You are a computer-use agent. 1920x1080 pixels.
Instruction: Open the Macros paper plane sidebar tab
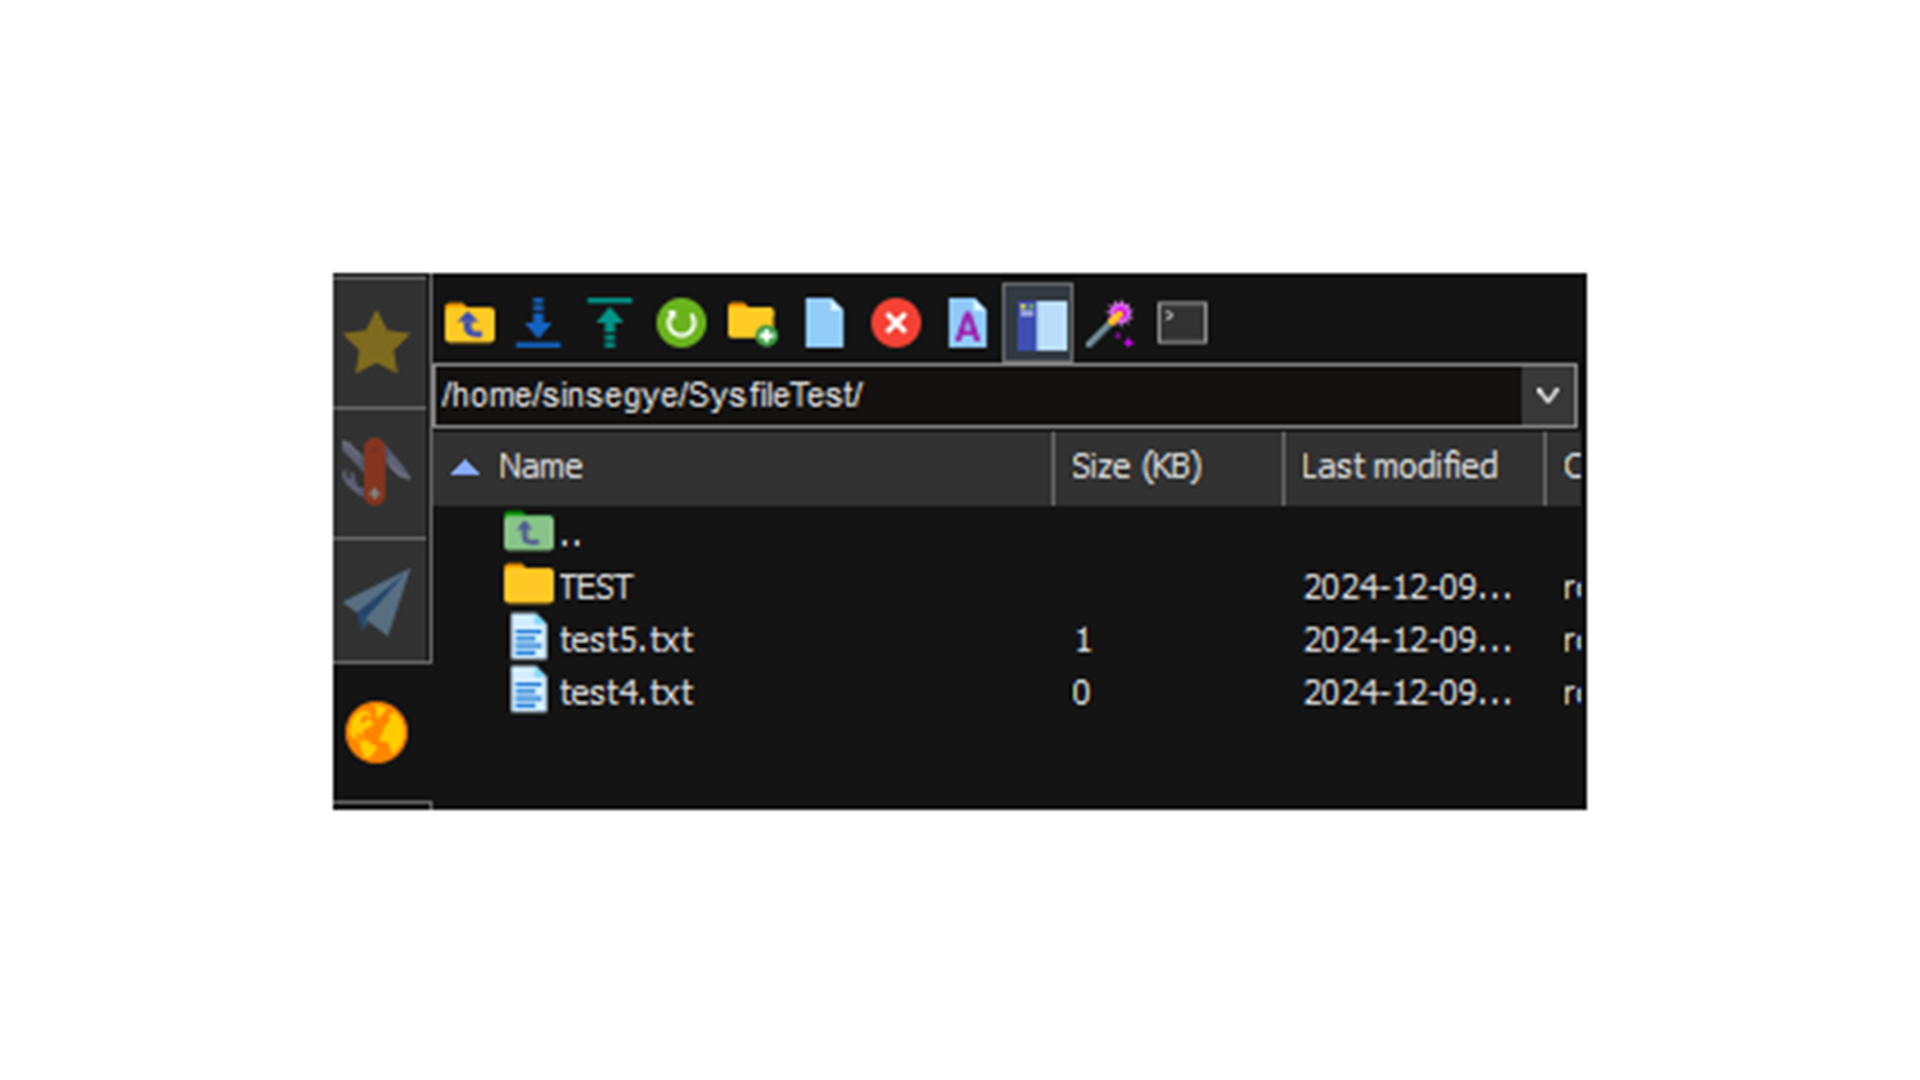point(377,601)
